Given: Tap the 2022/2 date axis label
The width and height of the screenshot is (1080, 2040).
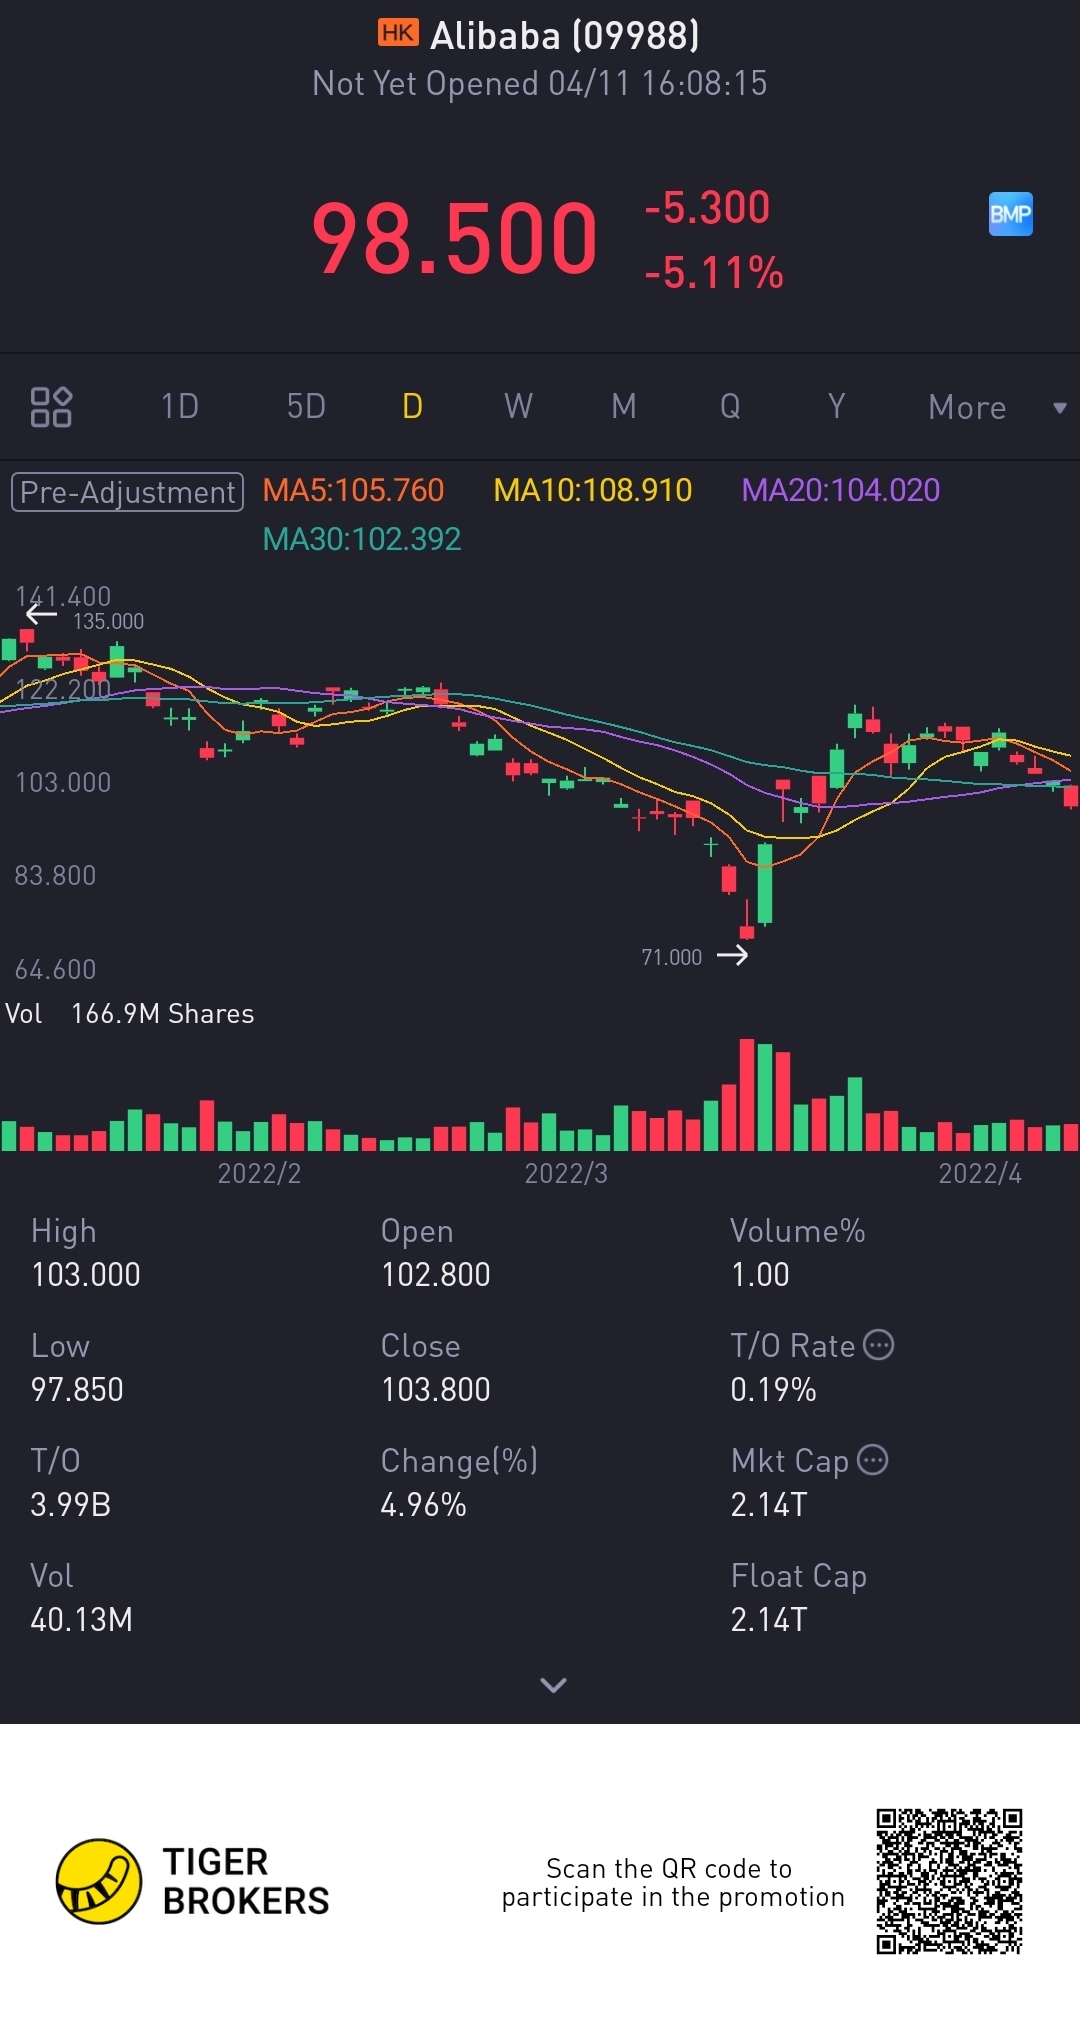Looking at the screenshot, I should (x=259, y=1173).
